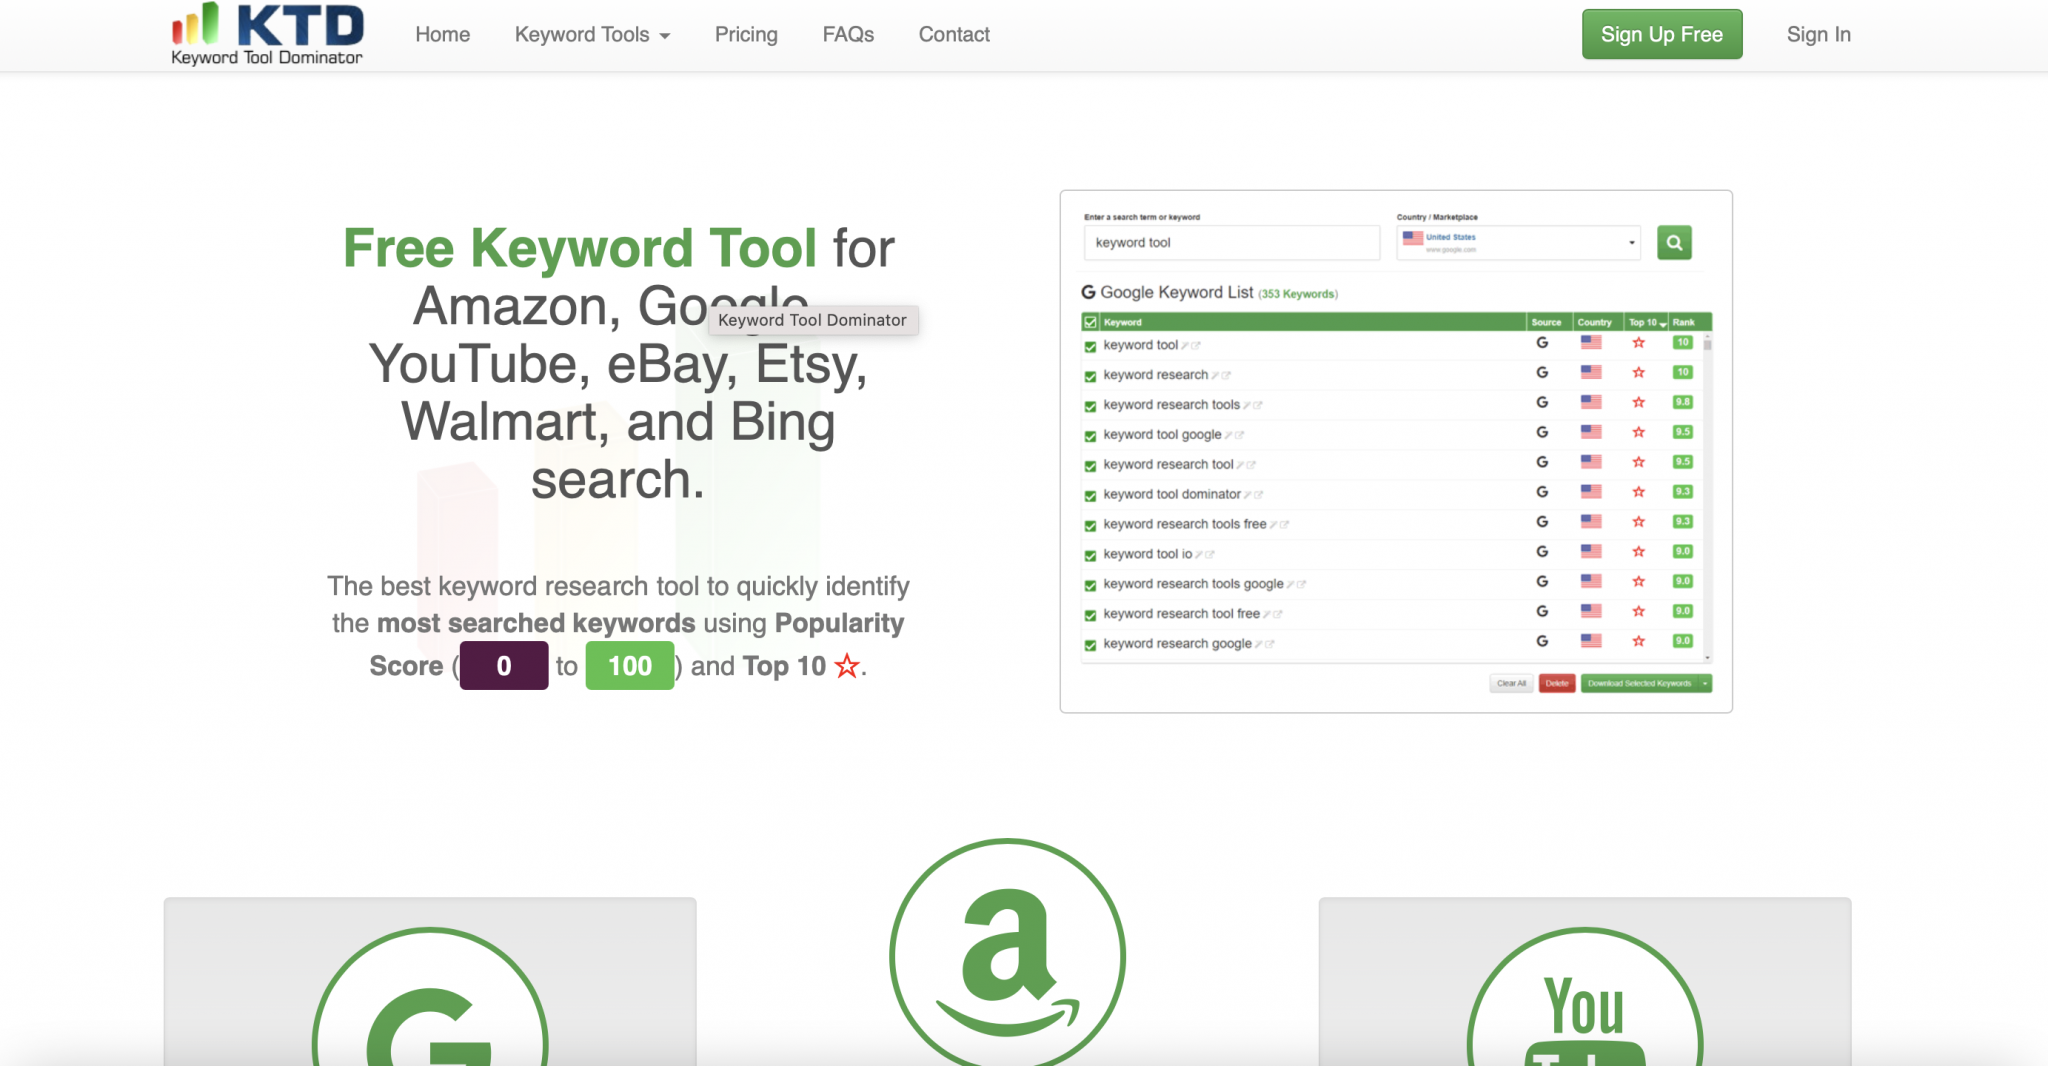Screen dimensions: 2048x1066
Task: Click the Google G icon beside Google Keyword List
Action: click(1087, 292)
